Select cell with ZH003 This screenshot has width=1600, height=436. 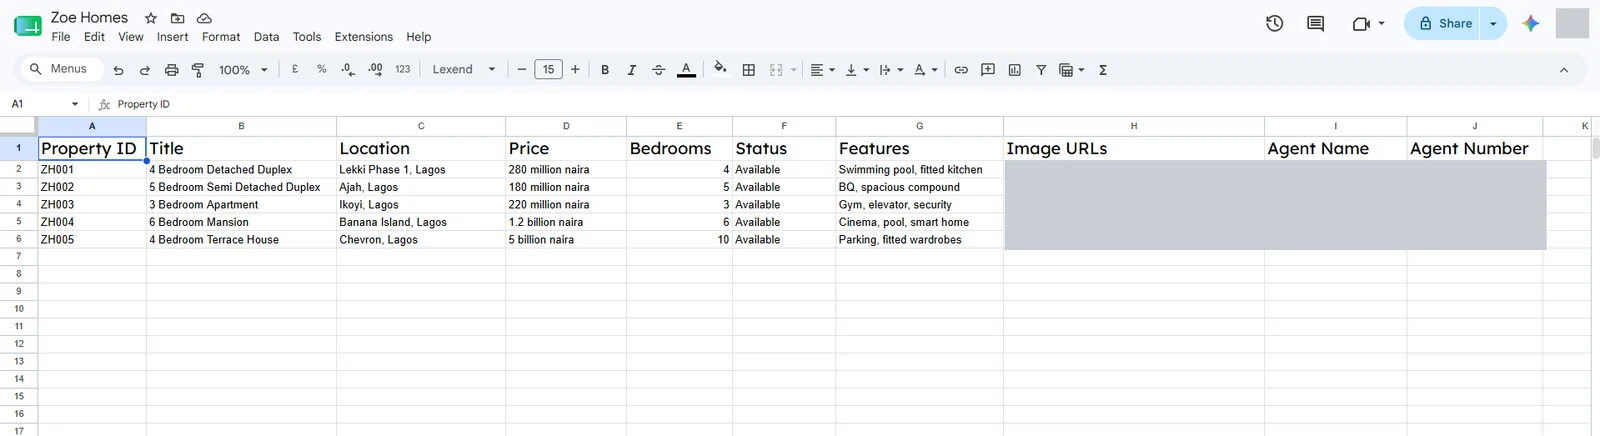point(92,205)
